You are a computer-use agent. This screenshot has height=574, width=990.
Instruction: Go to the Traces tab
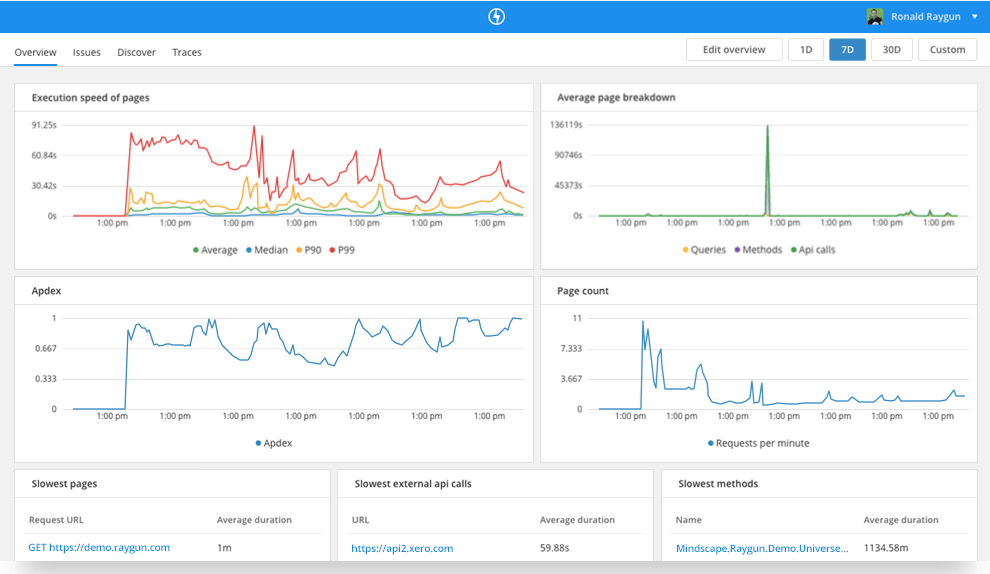click(x=187, y=52)
